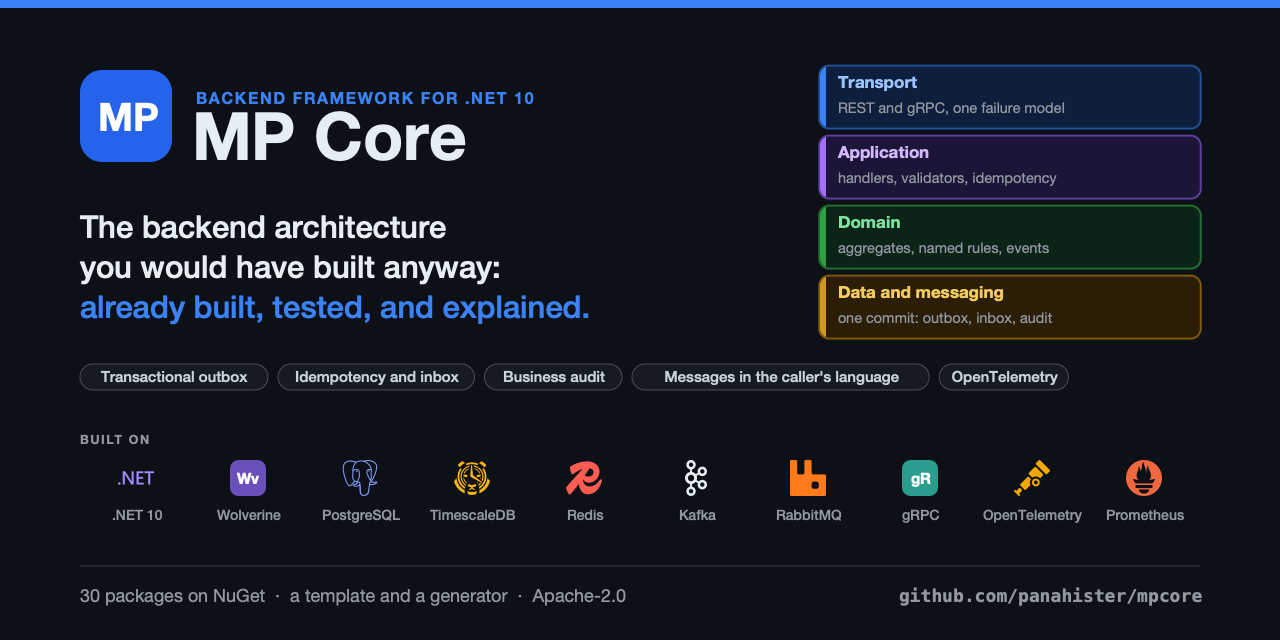The width and height of the screenshot is (1280, 640).
Task: Select the Application layer card
Action: coord(1010,167)
